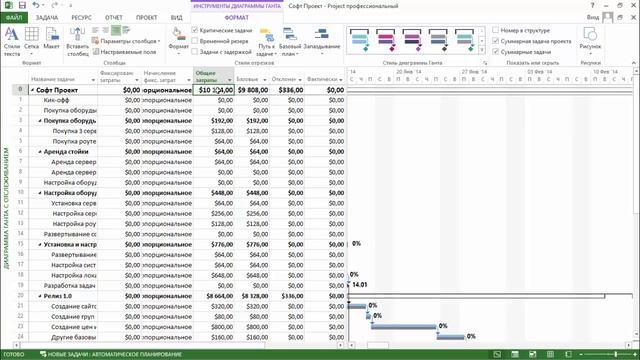Screen dimensions: 640x360
Task: Open ФАЙЛ tab
Action: pos(13,18)
